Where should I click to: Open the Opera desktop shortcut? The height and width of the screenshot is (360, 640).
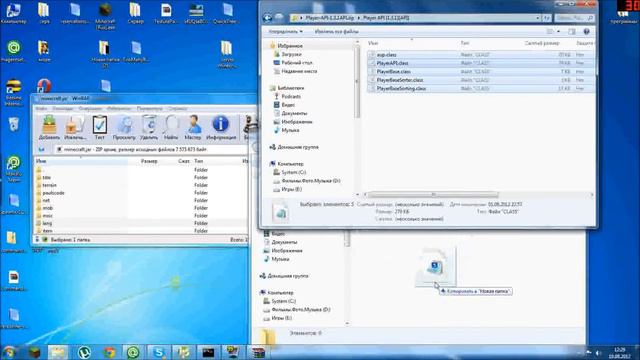[x=44, y=87]
